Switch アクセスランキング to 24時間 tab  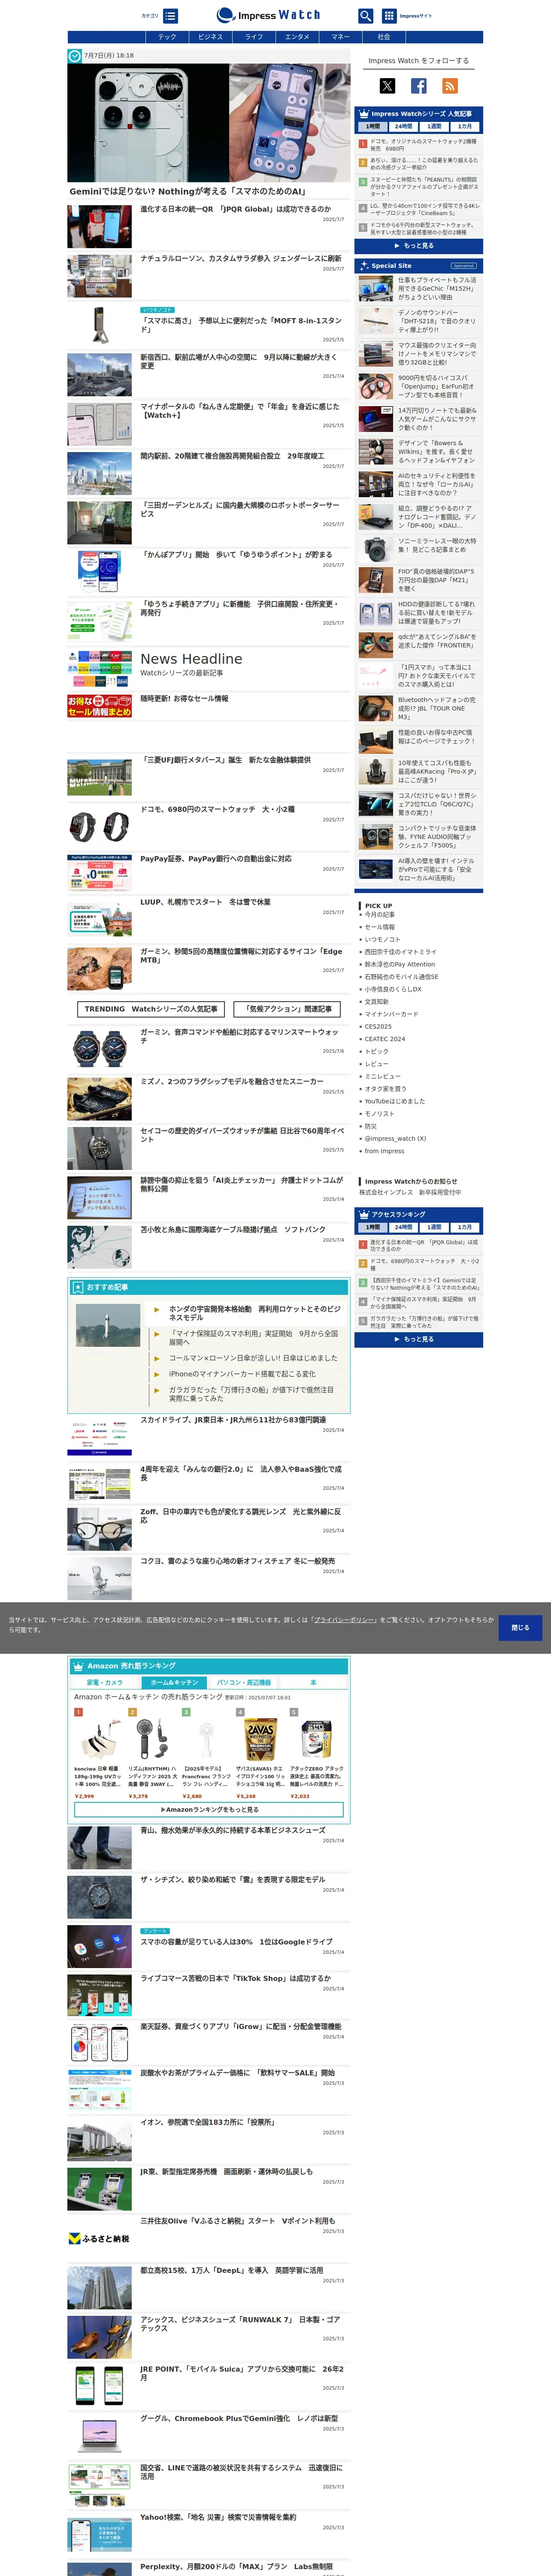click(x=403, y=1227)
